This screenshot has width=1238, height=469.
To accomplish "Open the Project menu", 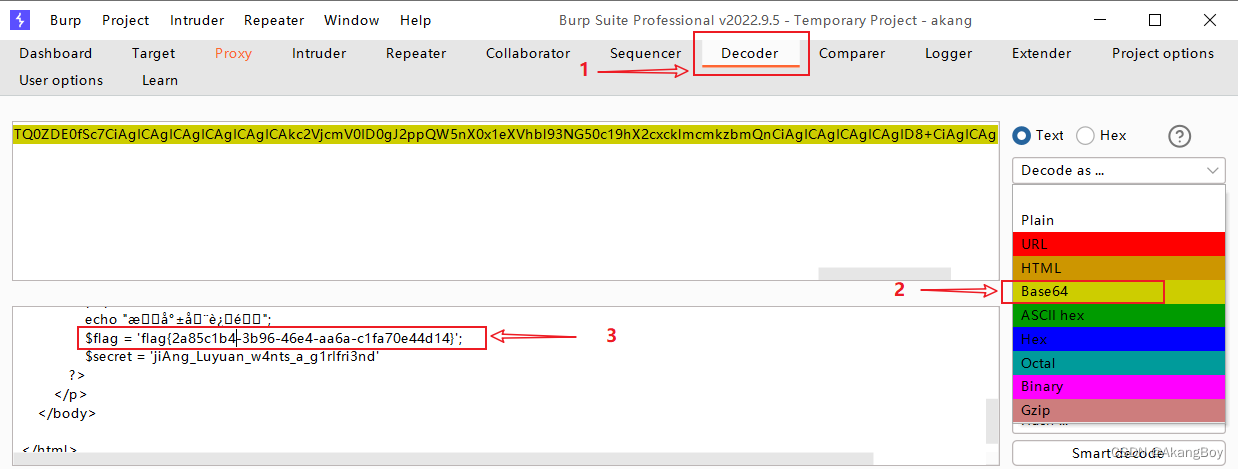I will 126,20.
